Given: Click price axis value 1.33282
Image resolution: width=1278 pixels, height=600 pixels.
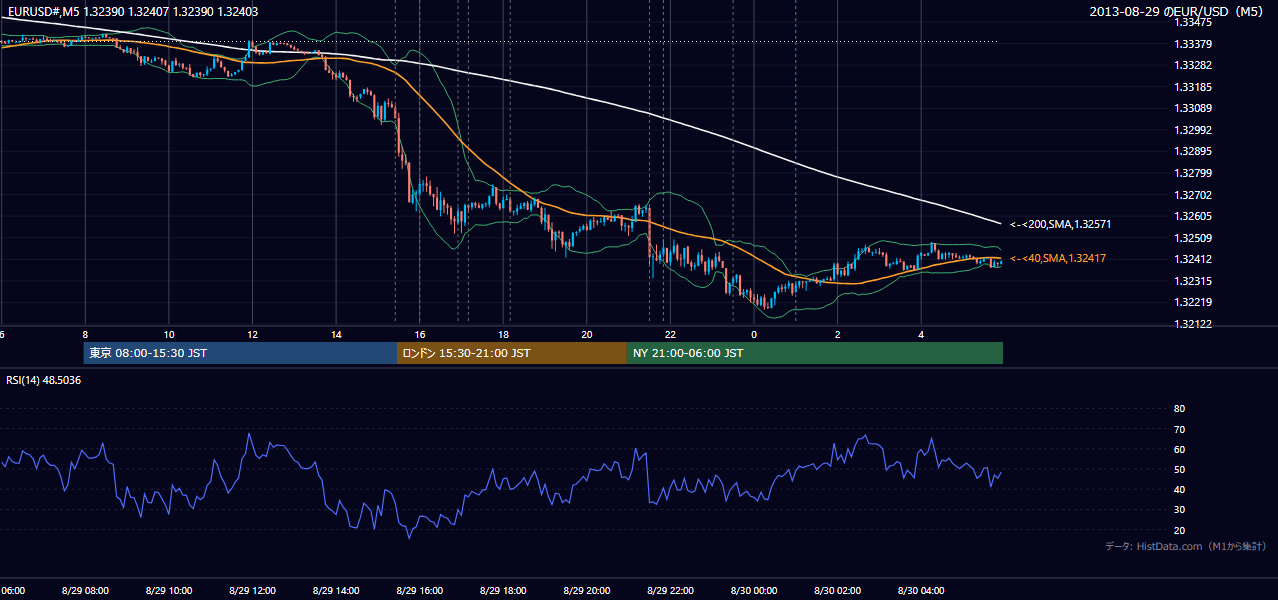Looking at the screenshot, I should click(1193, 65).
